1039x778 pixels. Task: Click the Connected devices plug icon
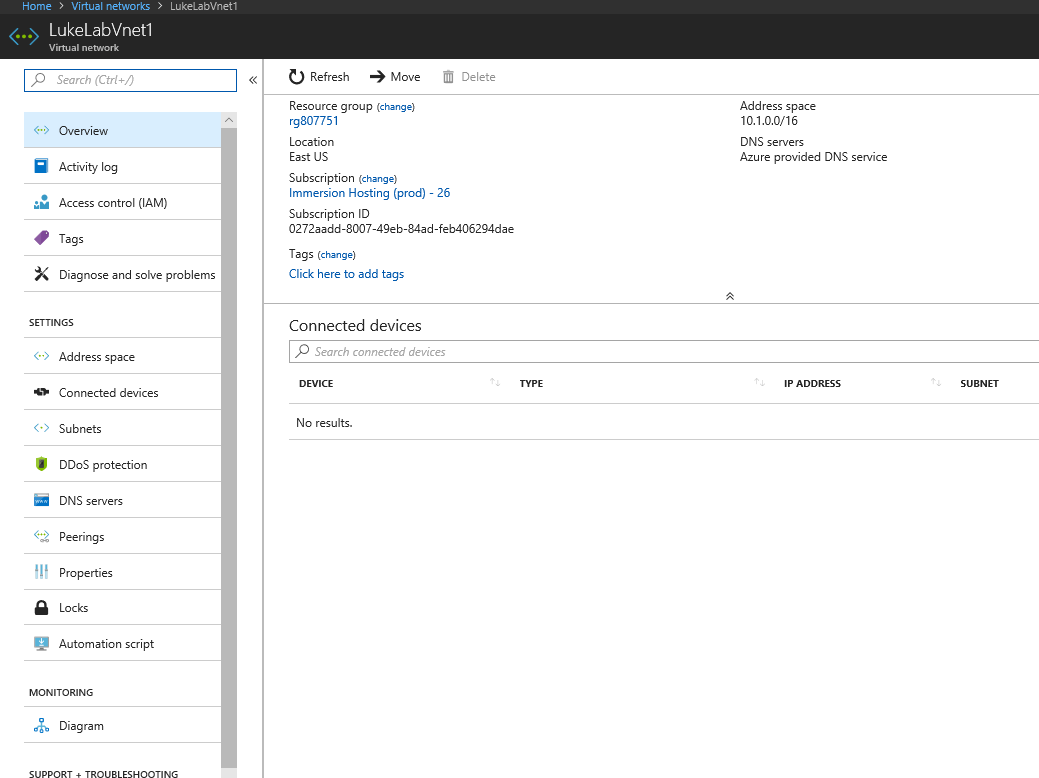[x=41, y=392]
